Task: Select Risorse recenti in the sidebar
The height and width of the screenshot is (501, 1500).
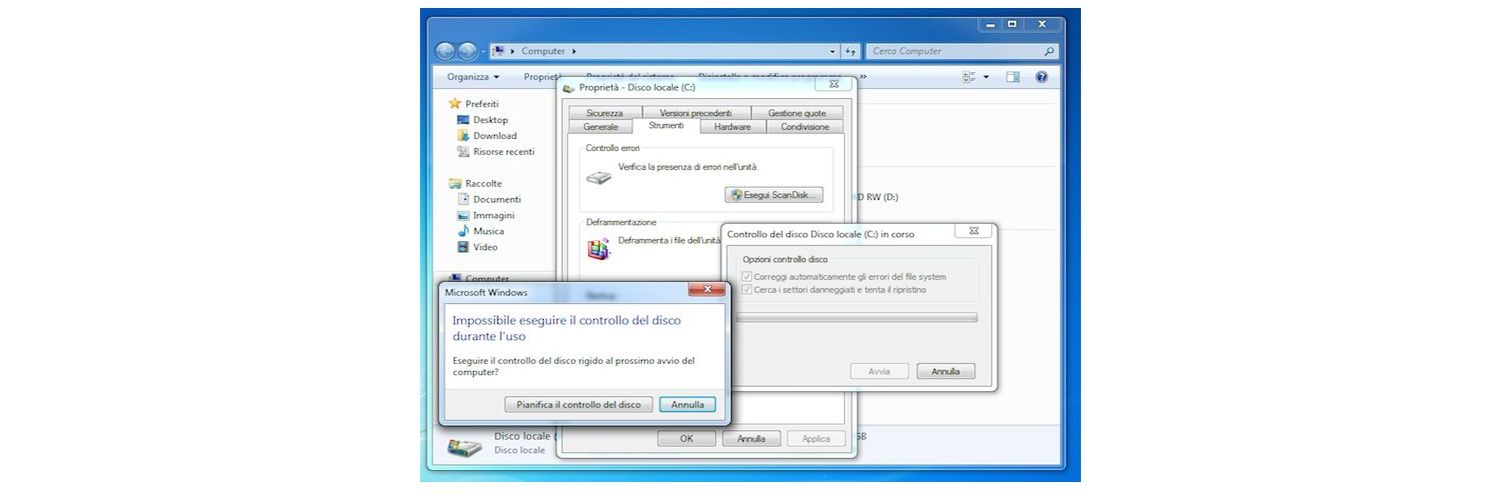Action: click(504, 152)
